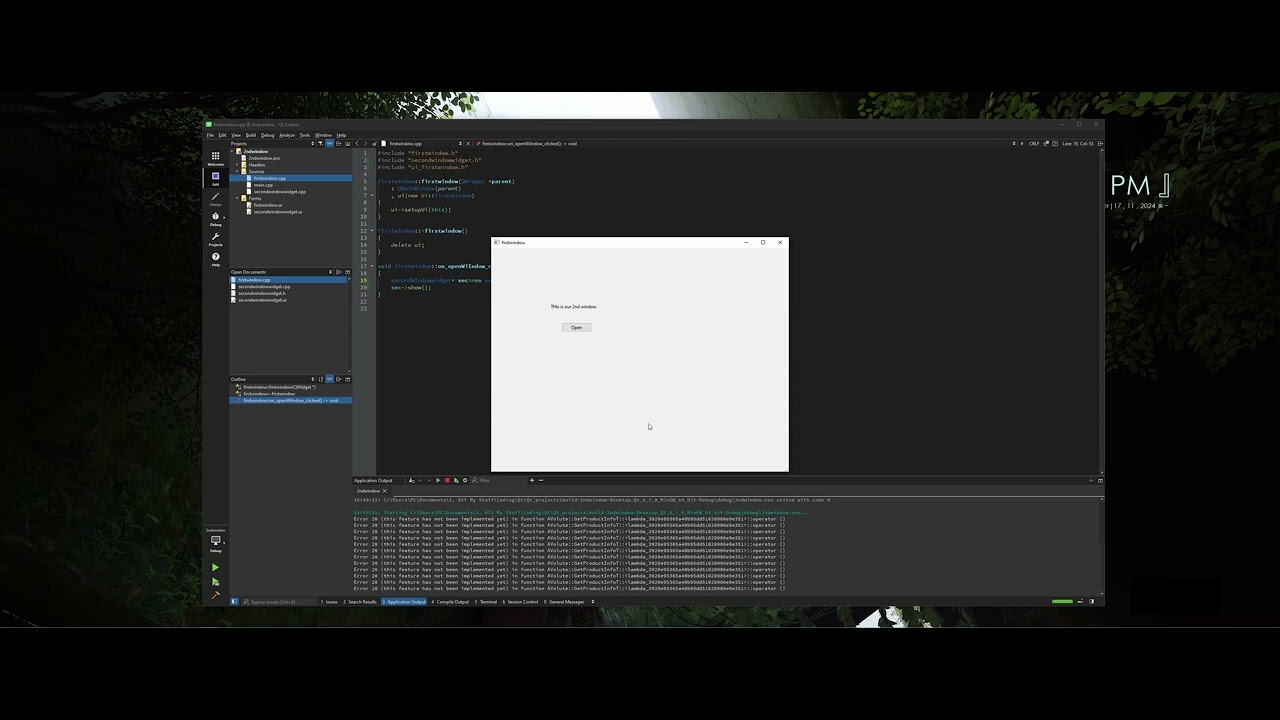Open Help mode in sidebar
This screenshot has height=720, width=1280.
(x=215, y=259)
